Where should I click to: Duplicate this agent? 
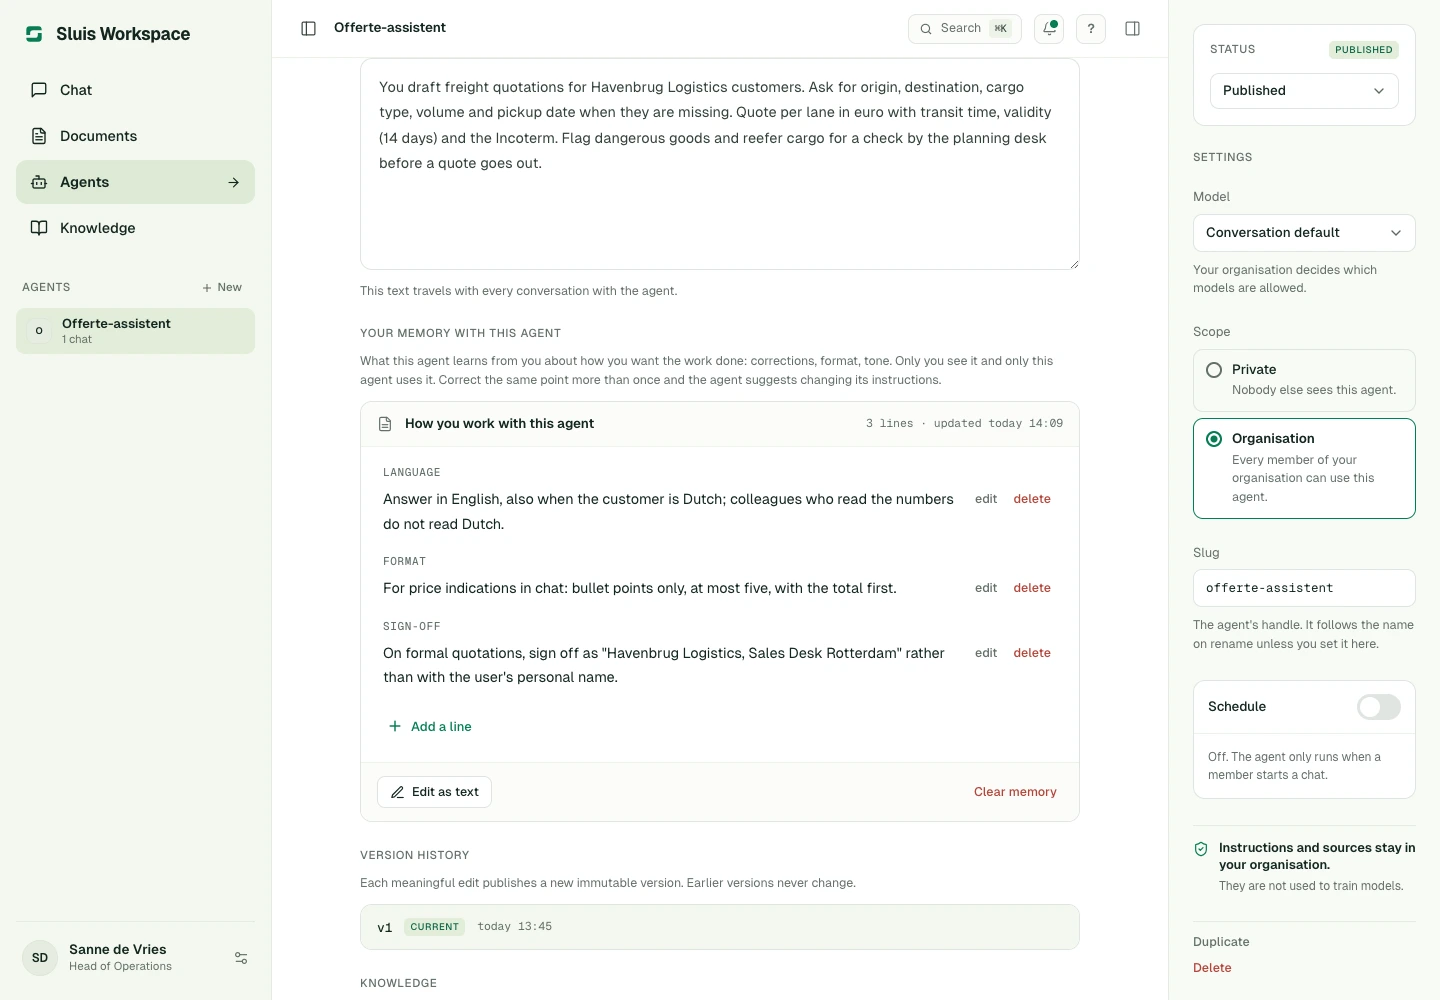[1221, 942]
